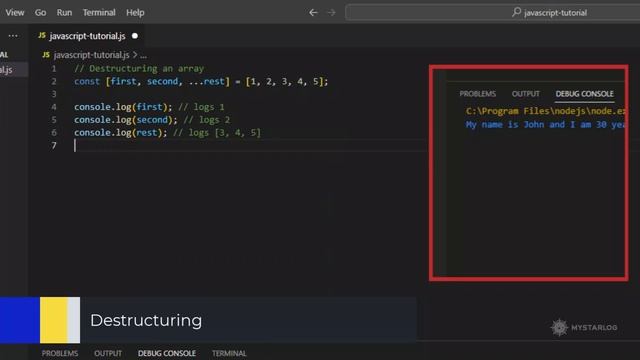Click the Go Forward arrow
The width and height of the screenshot is (640, 360).
tap(331, 13)
